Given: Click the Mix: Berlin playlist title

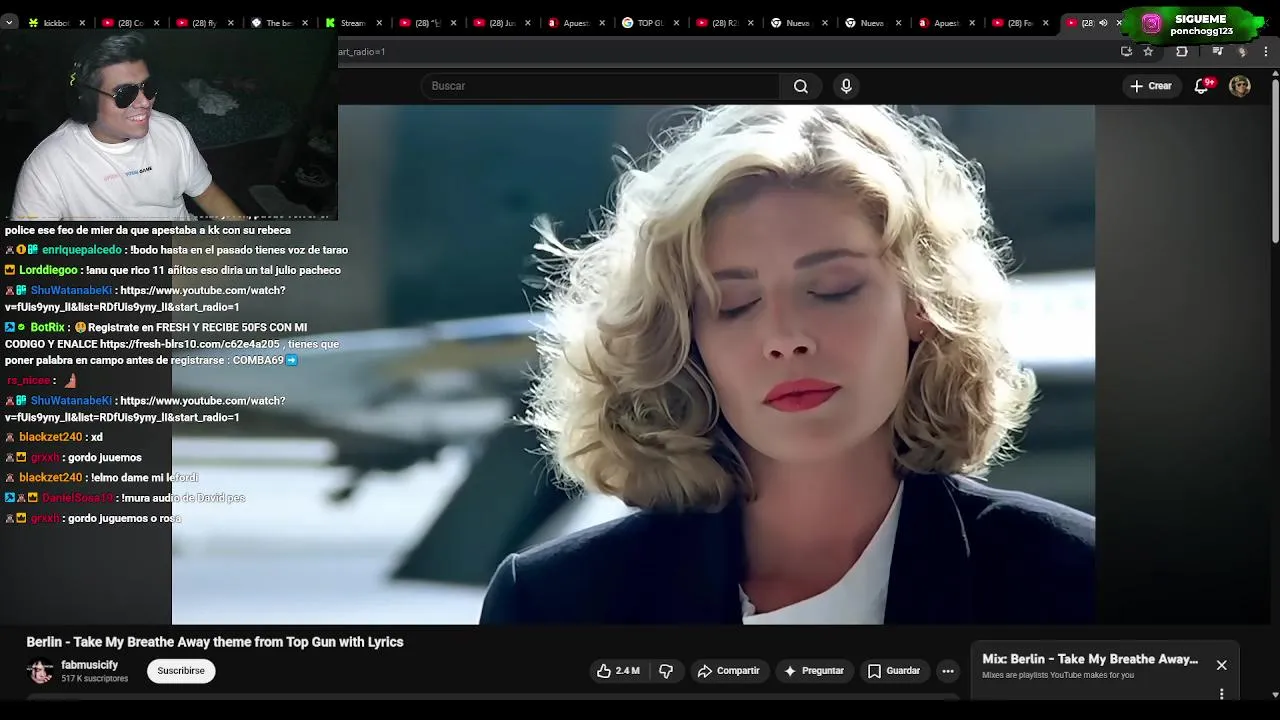Looking at the screenshot, I should [x=1090, y=659].
